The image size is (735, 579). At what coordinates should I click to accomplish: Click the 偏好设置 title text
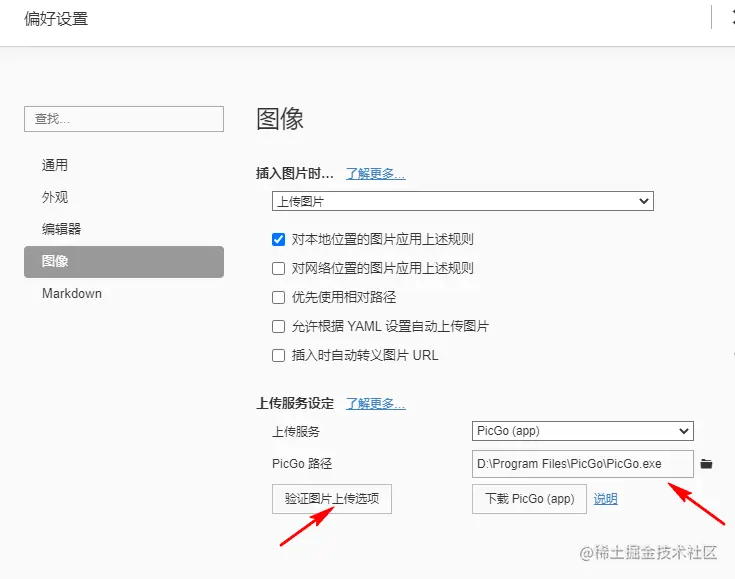56,19
